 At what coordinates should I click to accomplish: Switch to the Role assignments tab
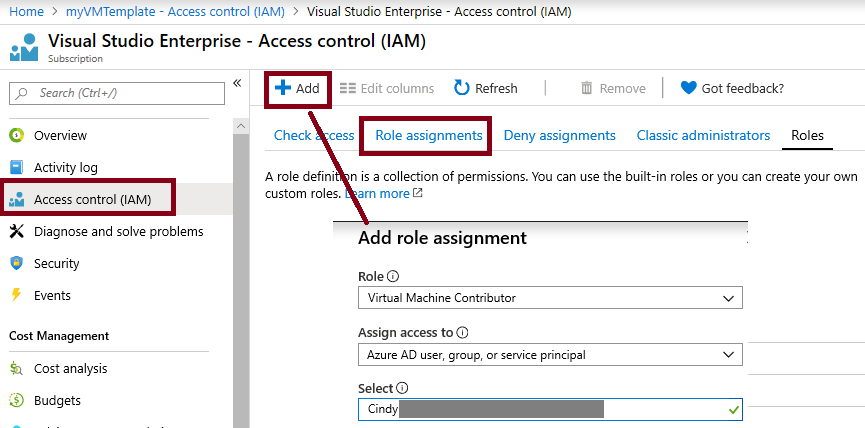(429, 135)
